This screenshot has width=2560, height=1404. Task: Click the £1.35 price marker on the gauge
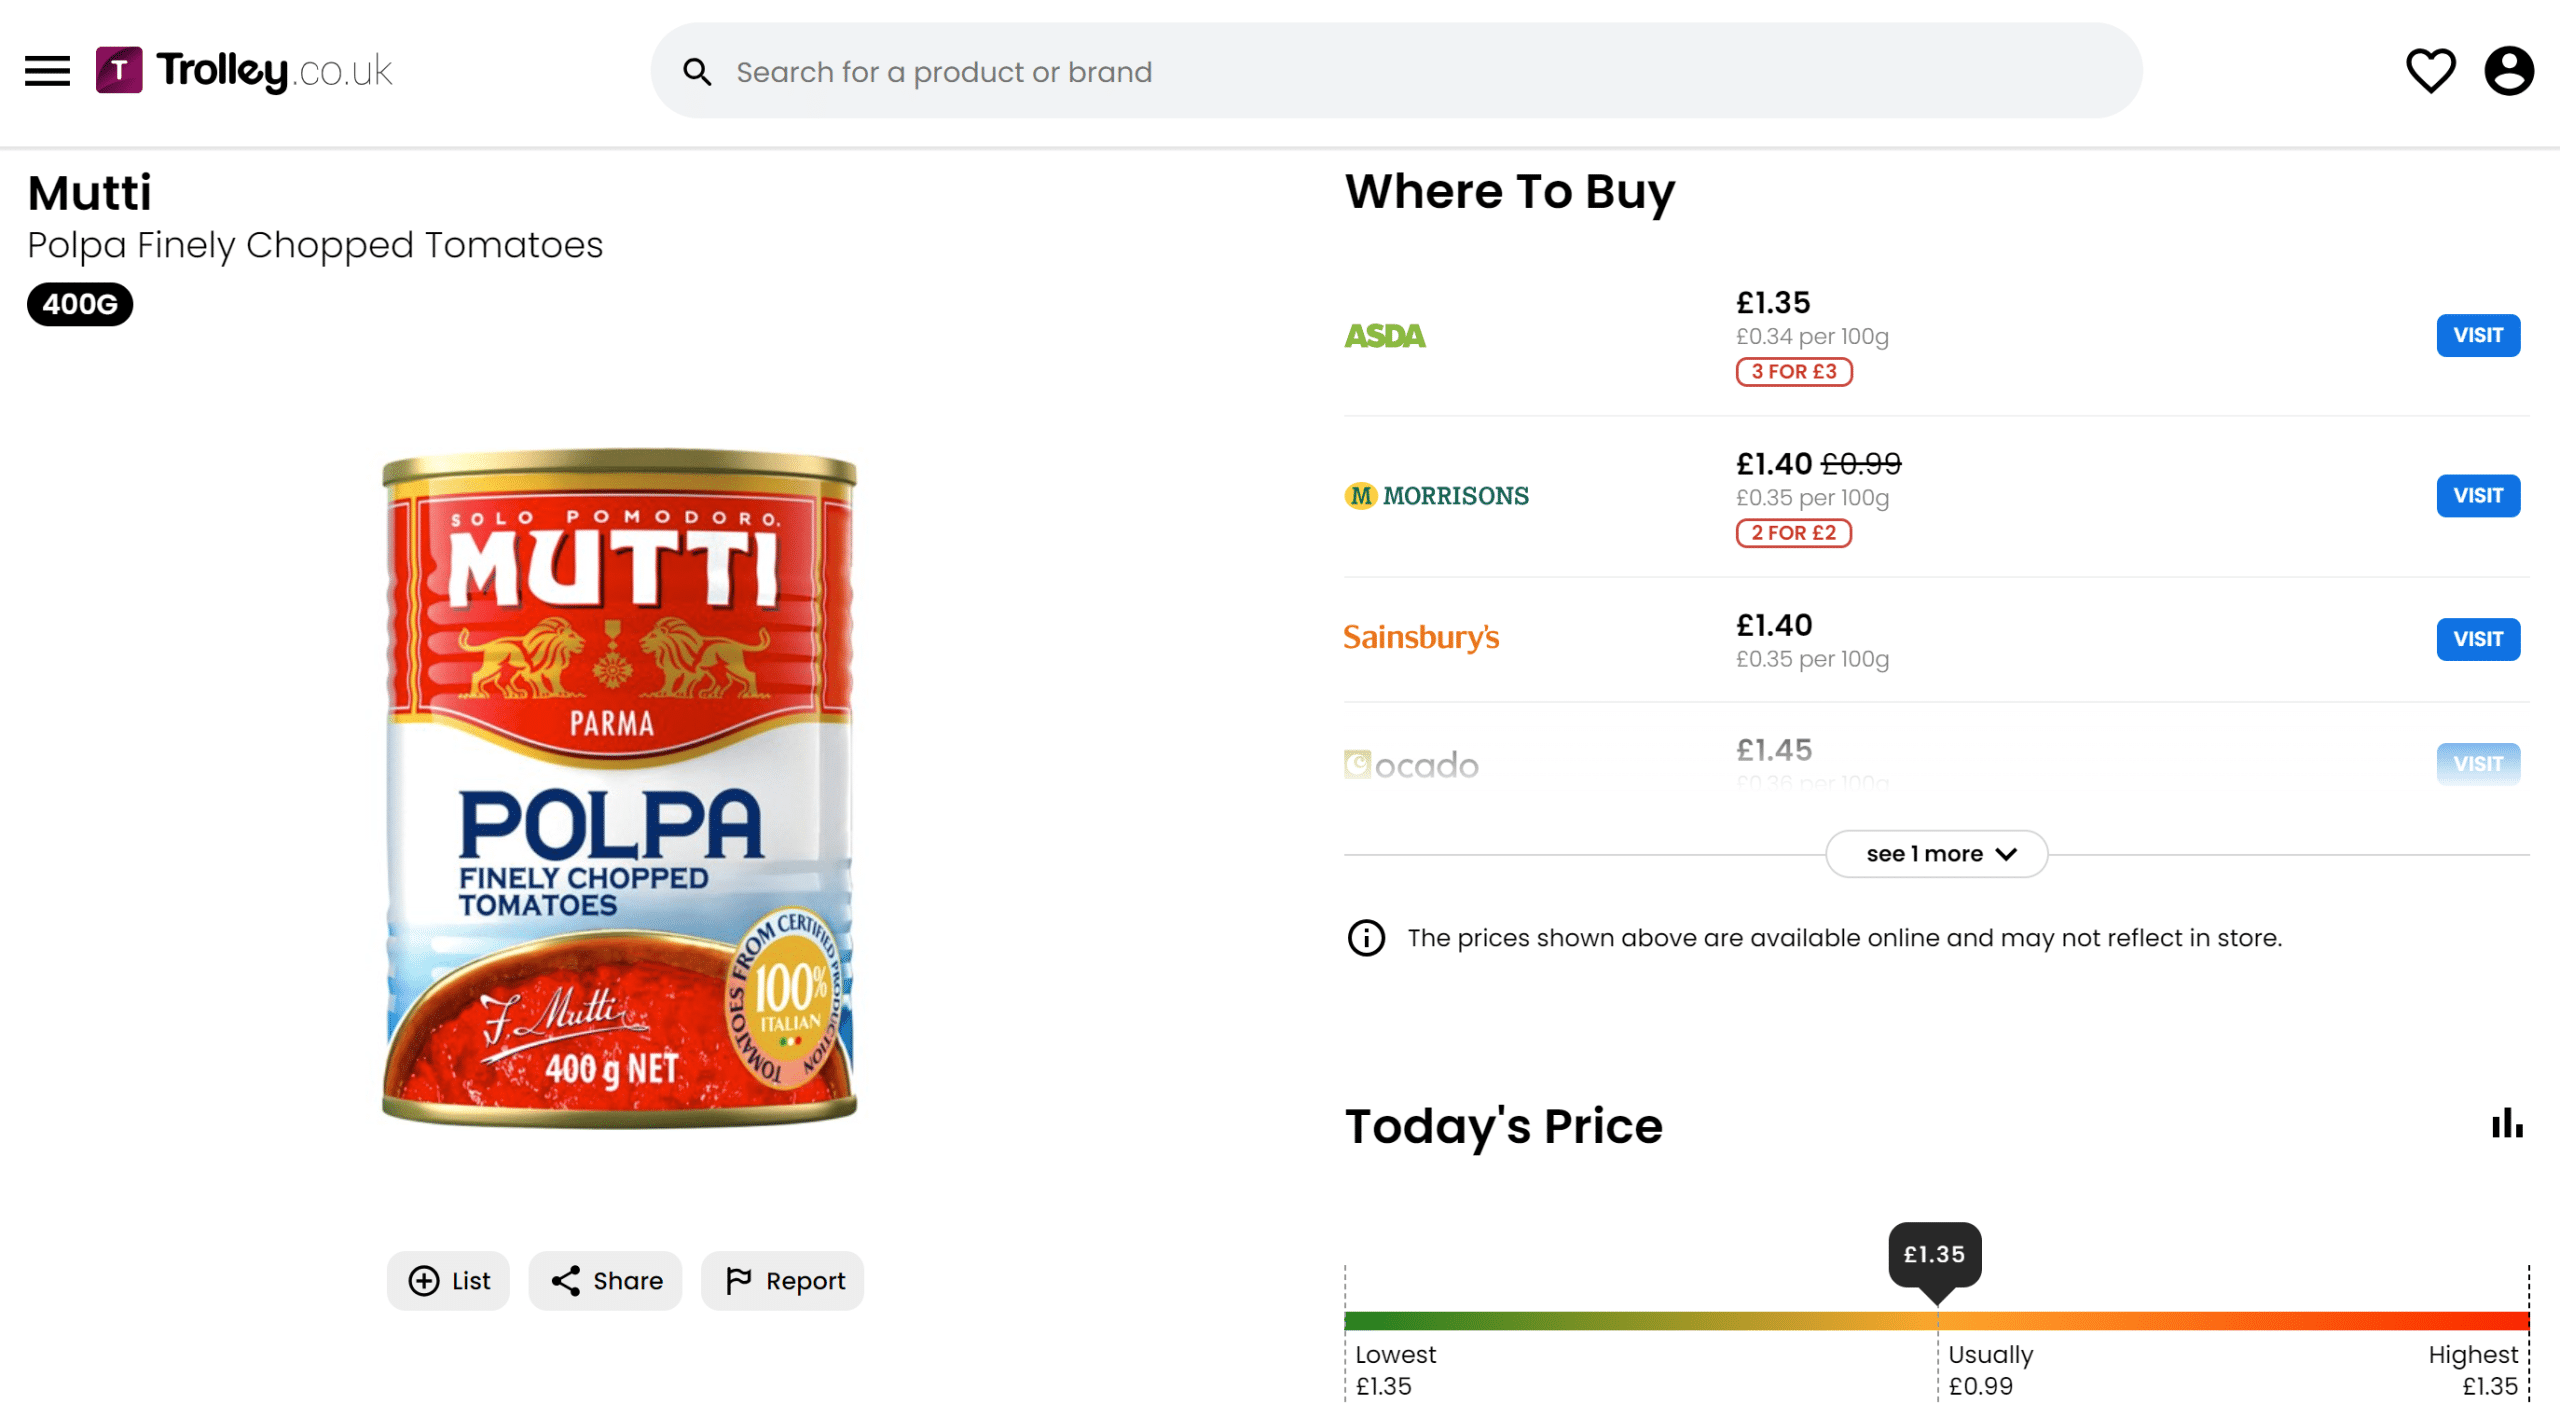1935,1256
